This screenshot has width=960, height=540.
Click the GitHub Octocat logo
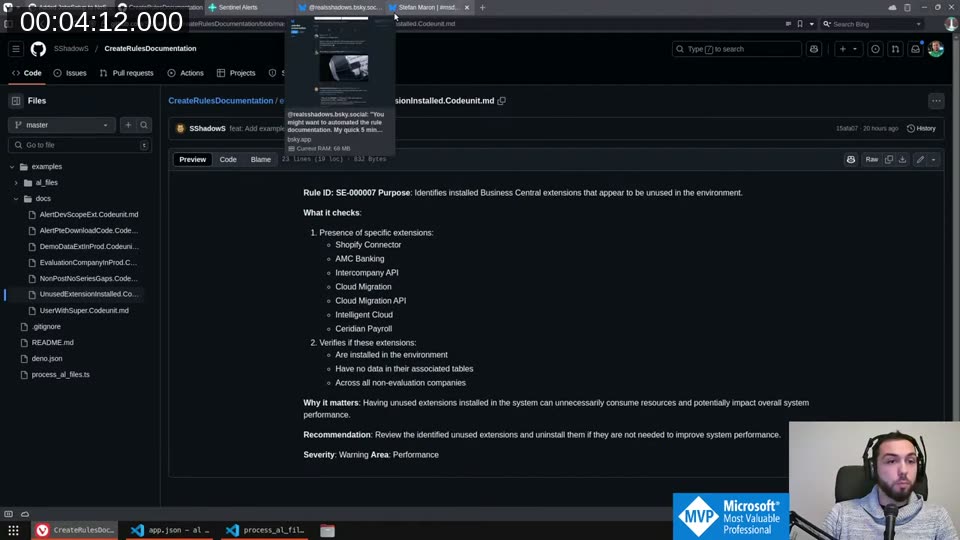38,49
